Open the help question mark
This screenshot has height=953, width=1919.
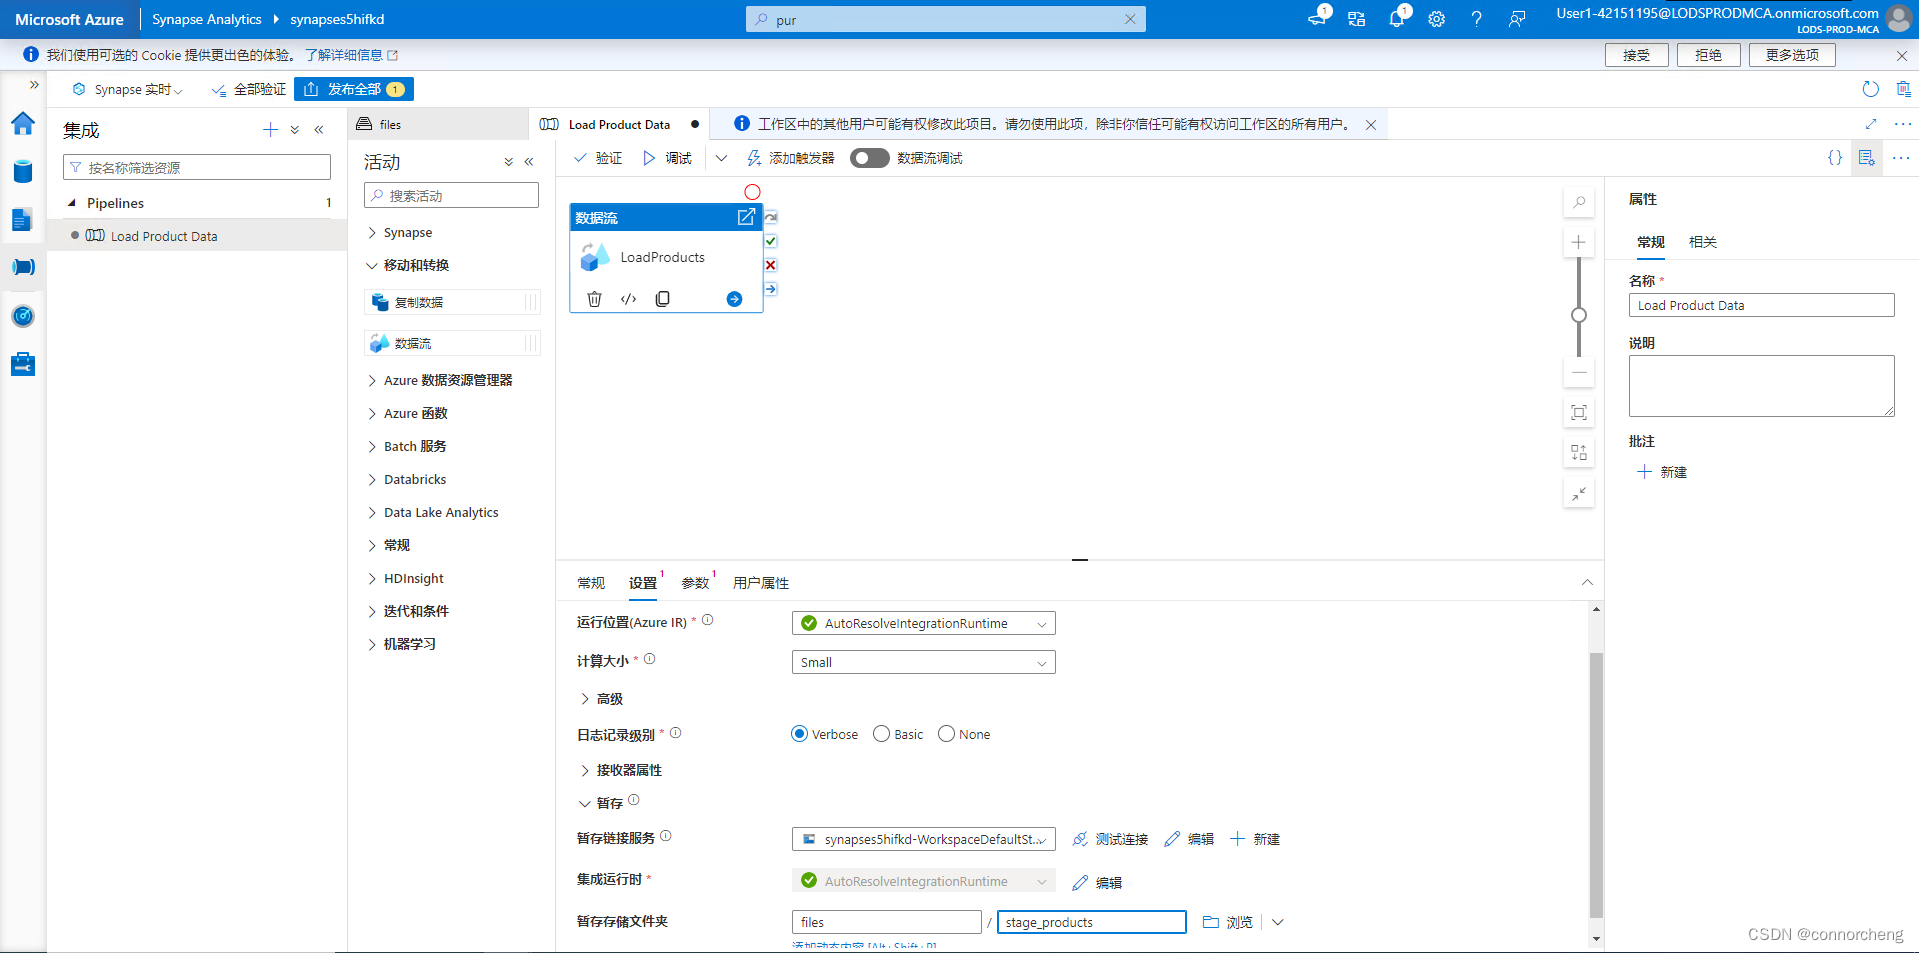(1477, 19)
